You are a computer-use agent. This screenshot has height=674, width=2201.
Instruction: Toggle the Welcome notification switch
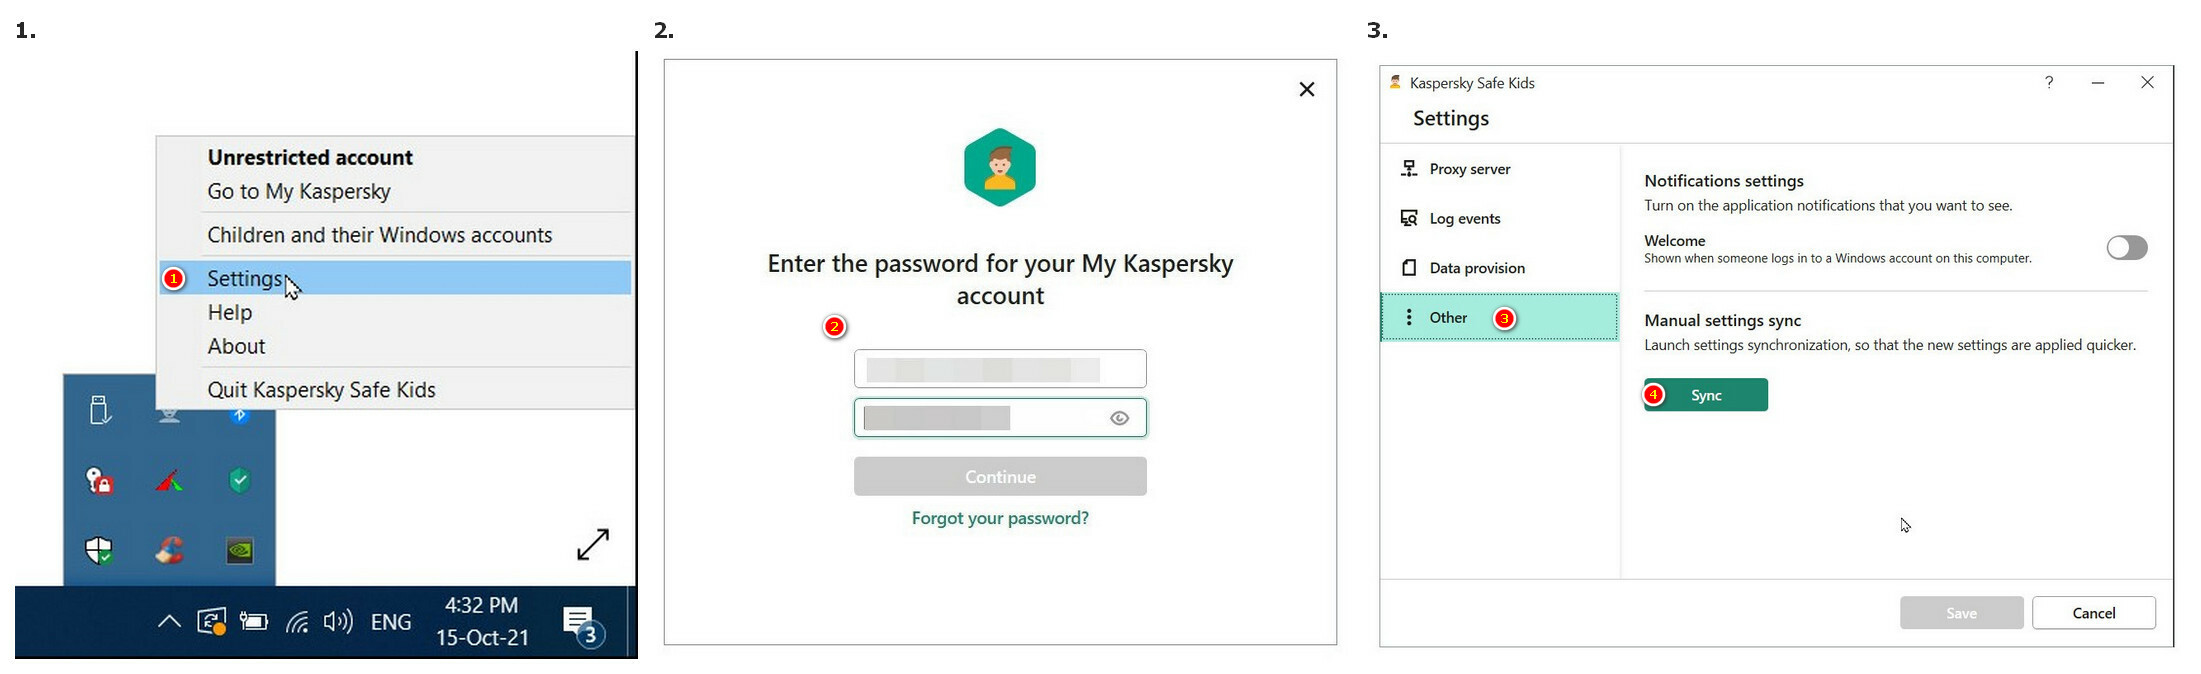pos(2126,248)
